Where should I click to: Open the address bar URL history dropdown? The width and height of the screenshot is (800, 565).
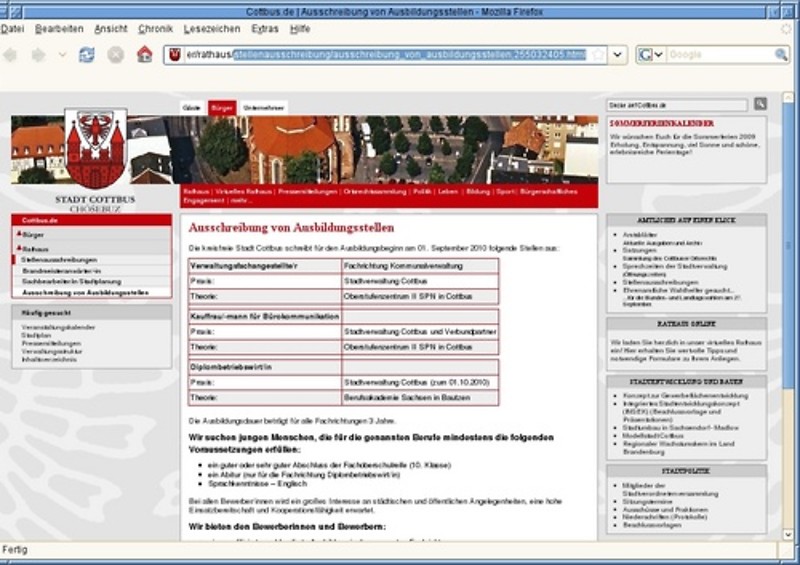(617, 54)
